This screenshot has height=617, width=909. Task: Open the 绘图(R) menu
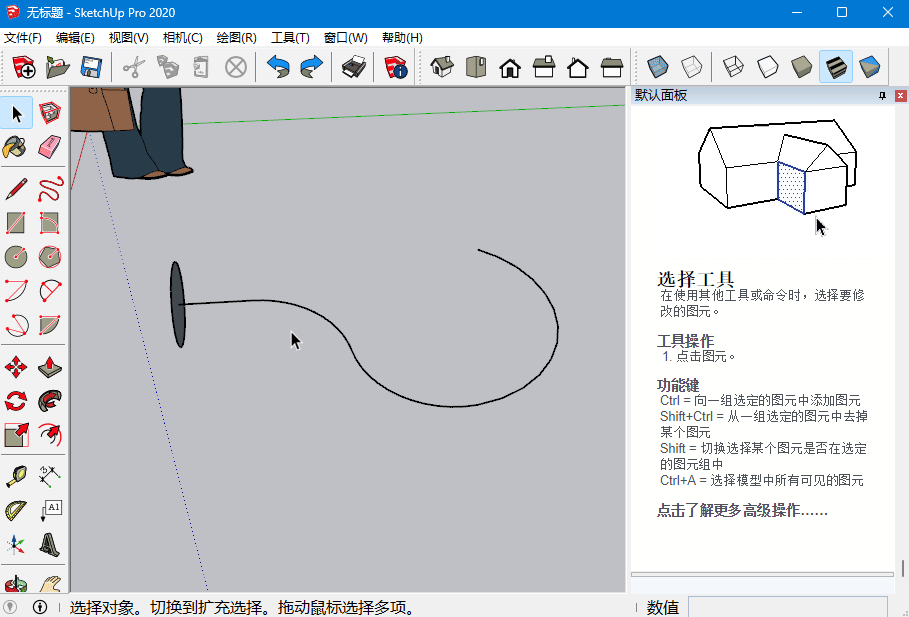tap(236, 37)
